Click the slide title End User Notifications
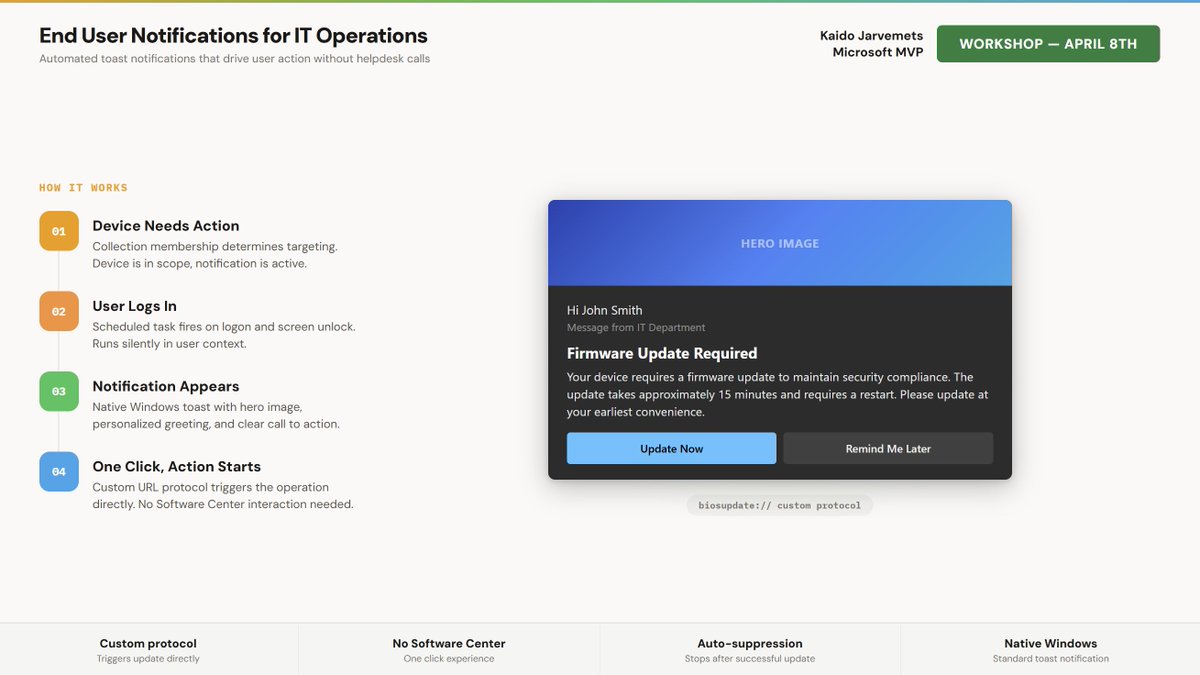 tap(233, 36)
